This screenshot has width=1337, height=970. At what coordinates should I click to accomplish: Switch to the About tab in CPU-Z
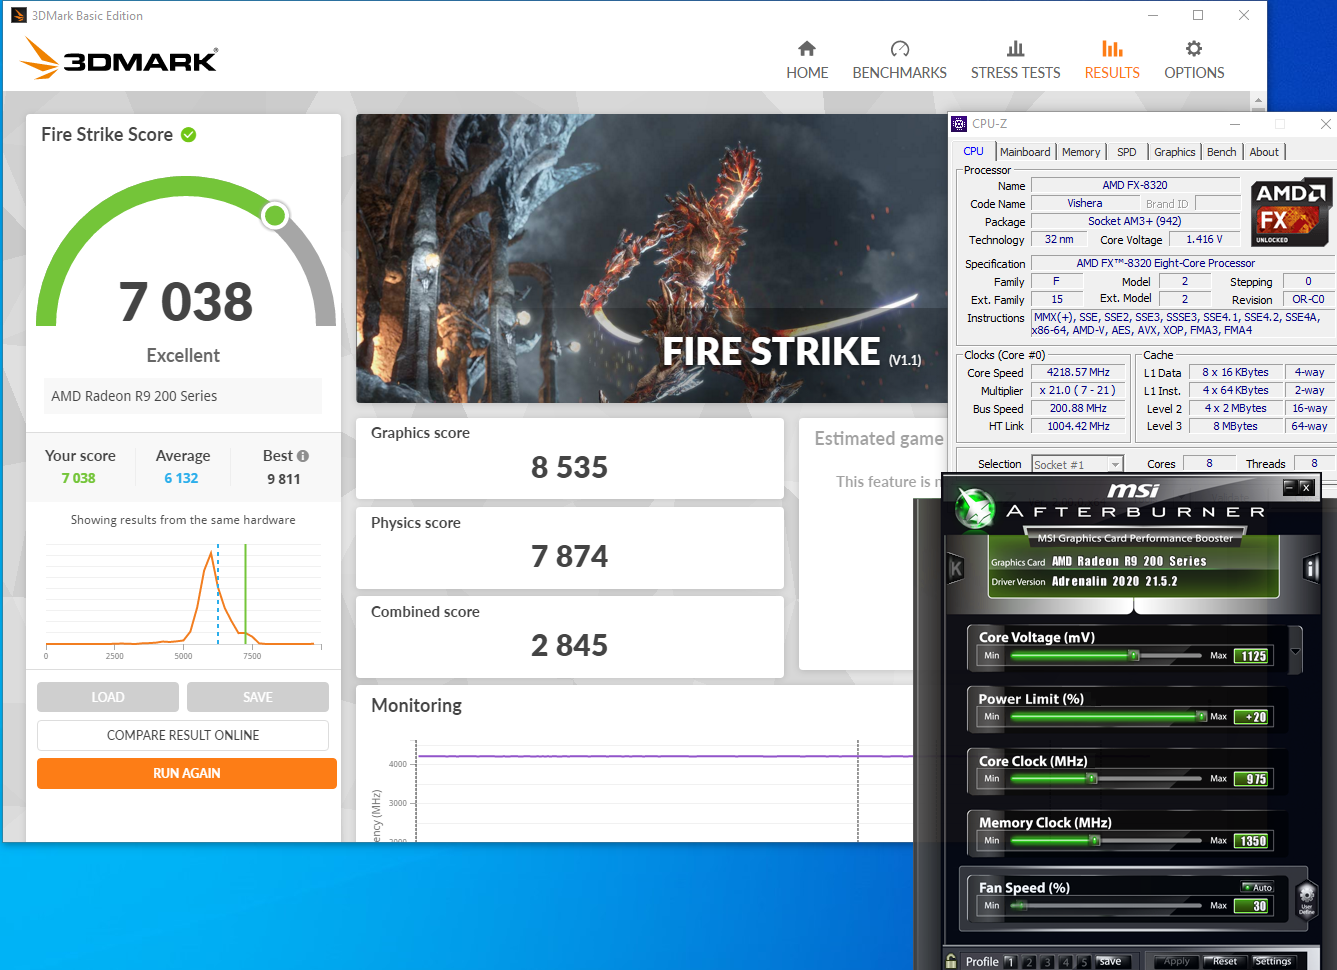[1264, 152]
